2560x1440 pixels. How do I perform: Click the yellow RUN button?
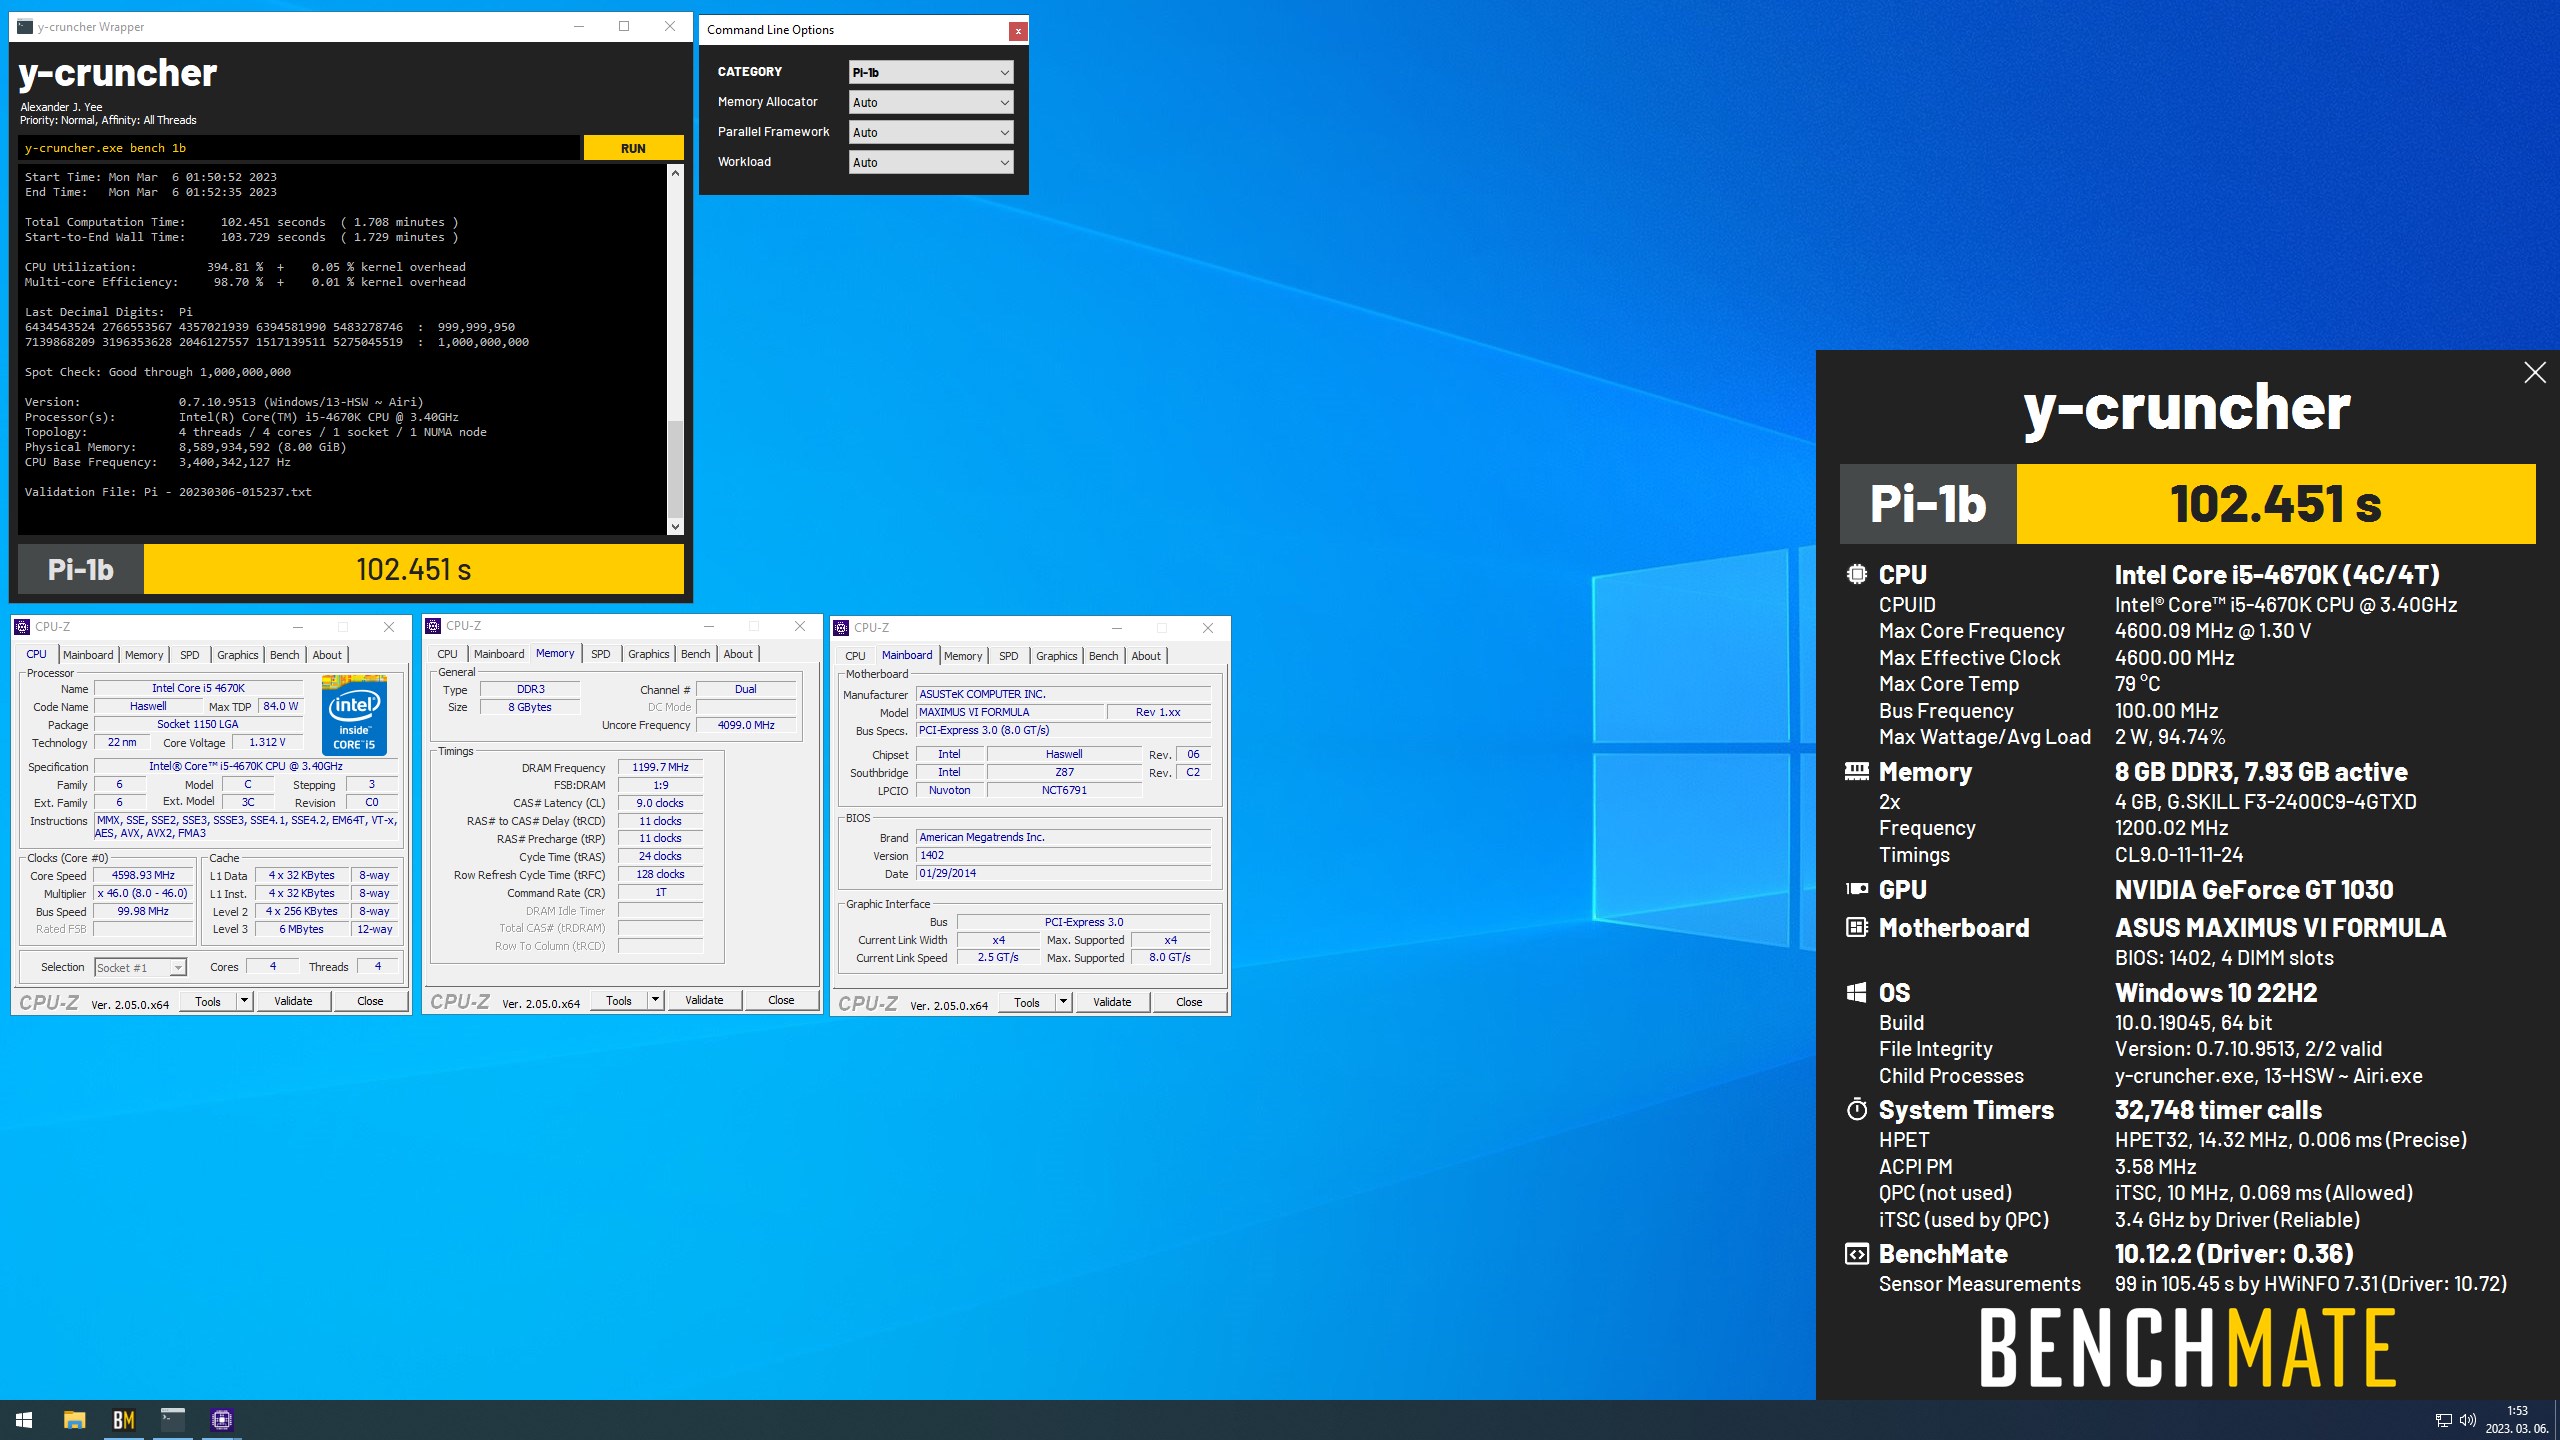(x=634, y=148)
